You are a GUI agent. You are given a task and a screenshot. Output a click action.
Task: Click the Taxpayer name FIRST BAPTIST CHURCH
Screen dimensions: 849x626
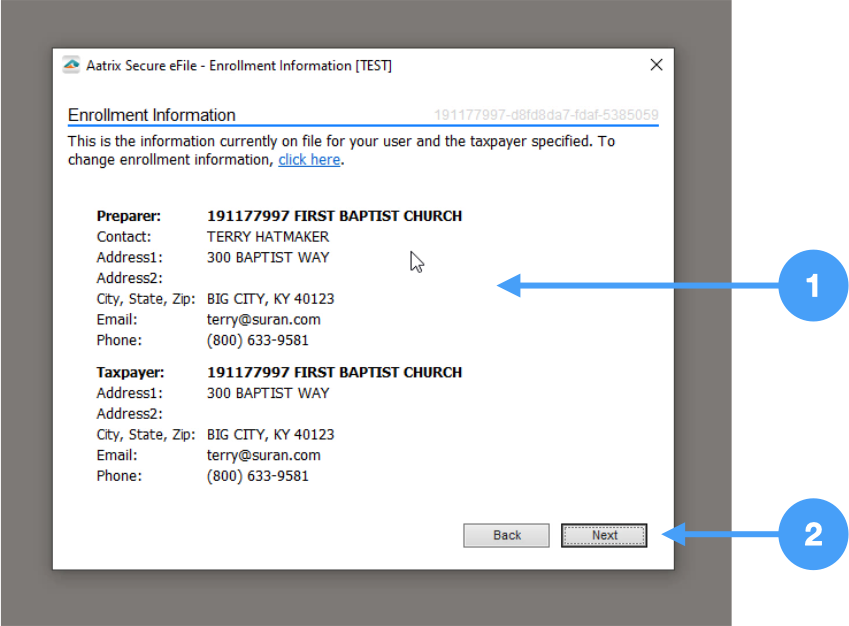[x=334, y=372]
